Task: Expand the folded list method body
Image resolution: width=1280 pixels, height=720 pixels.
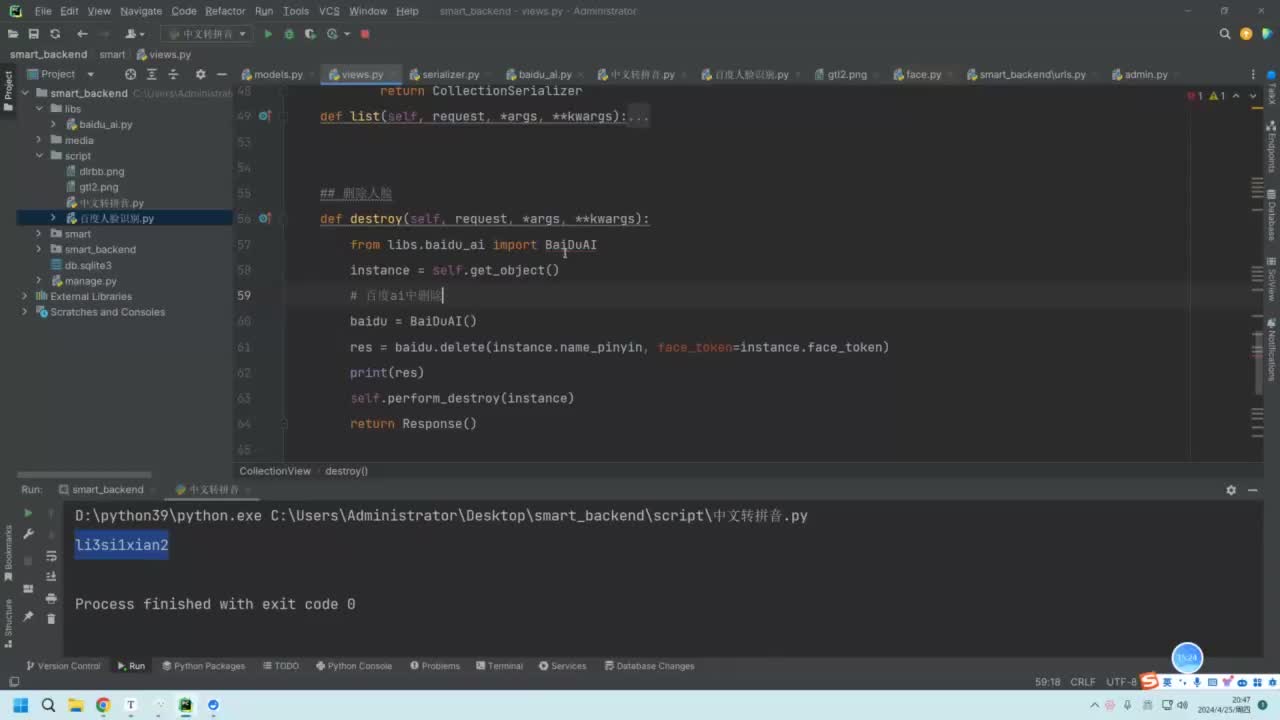Action: [x=638, y=117]
